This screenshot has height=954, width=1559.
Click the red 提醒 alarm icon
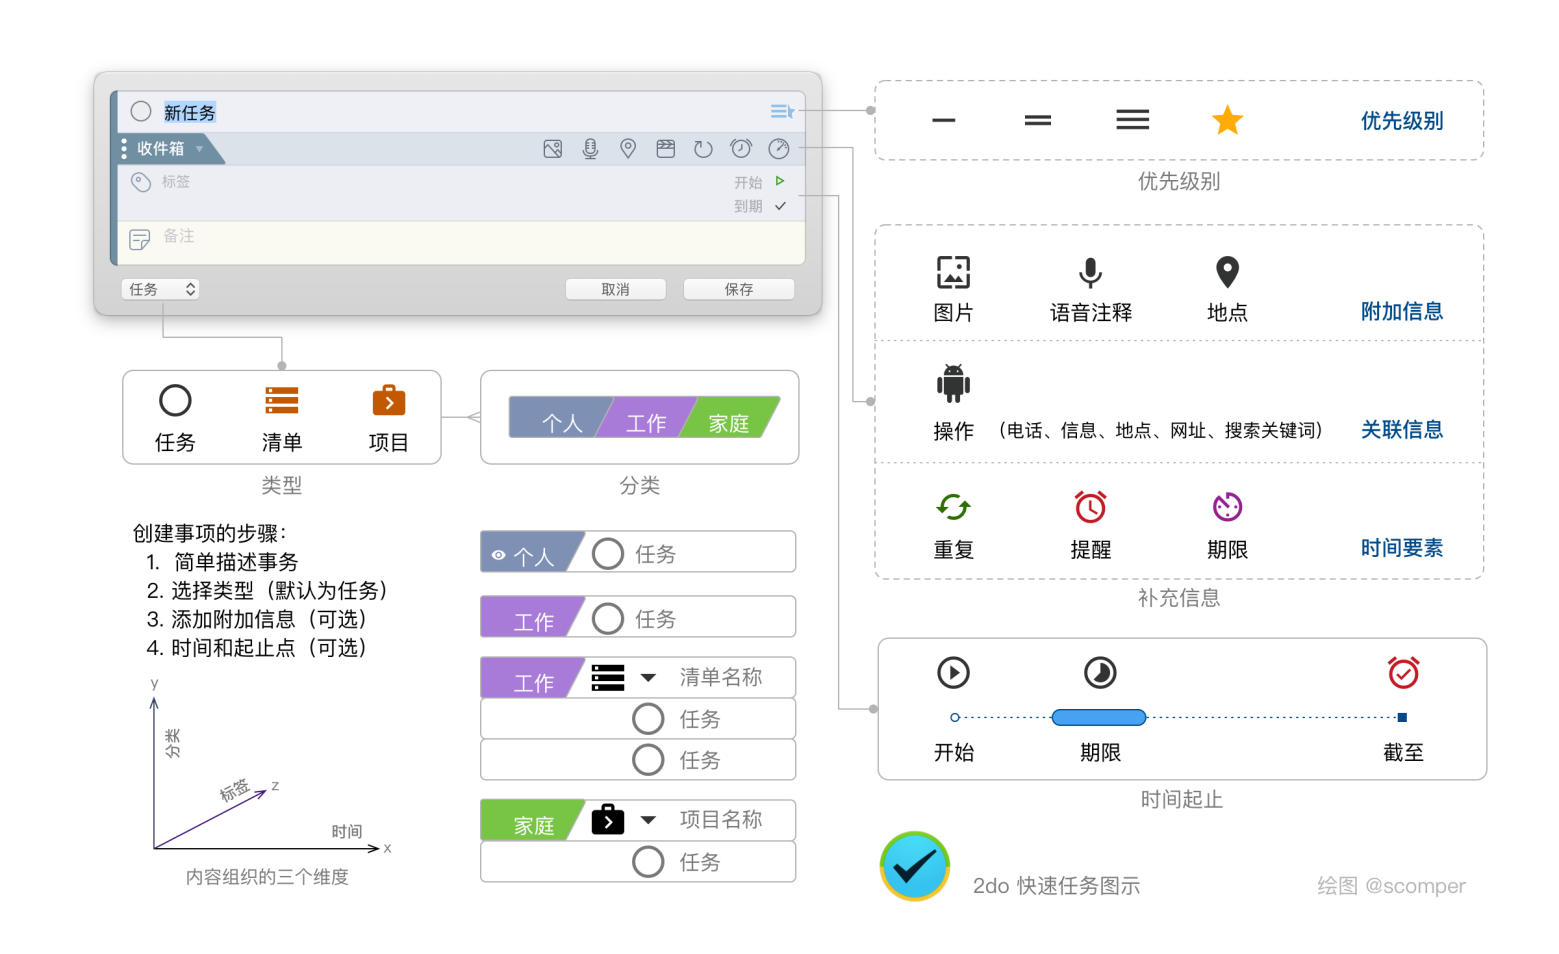pyautogui.click(x=1090, y=507)
